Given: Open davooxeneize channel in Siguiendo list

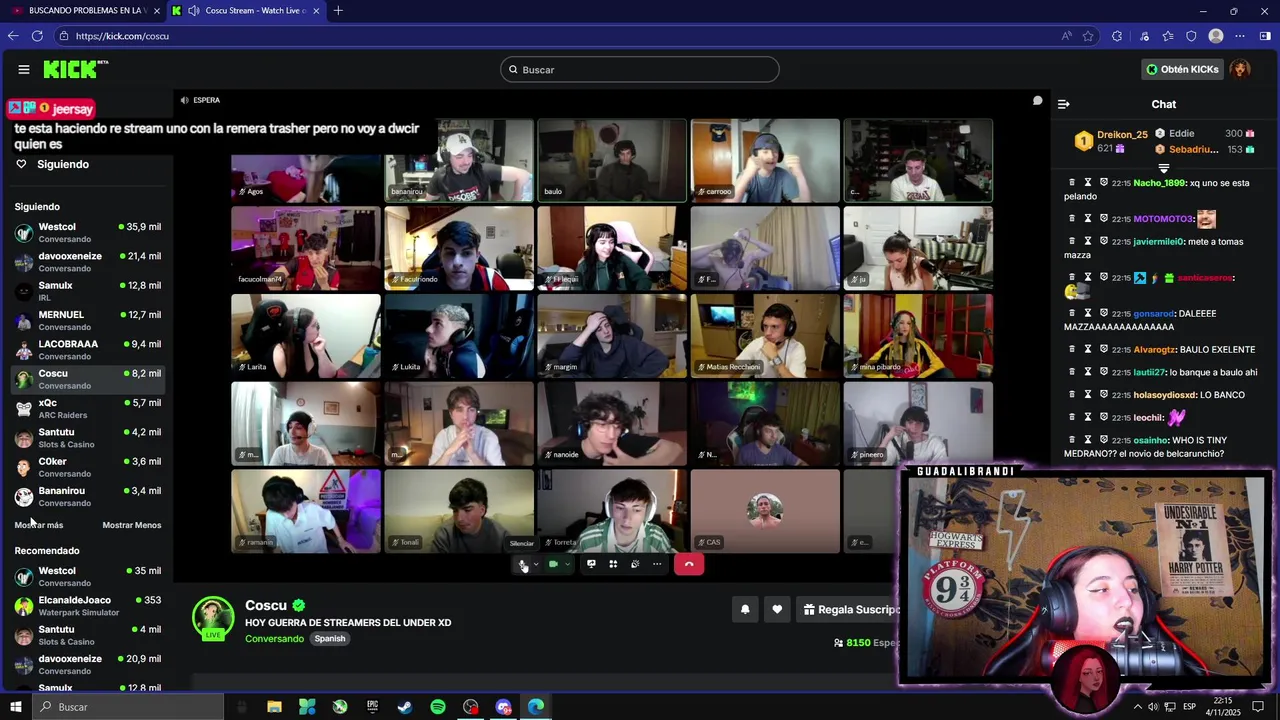Looking at the screenshot, I should tap(87, 262).
